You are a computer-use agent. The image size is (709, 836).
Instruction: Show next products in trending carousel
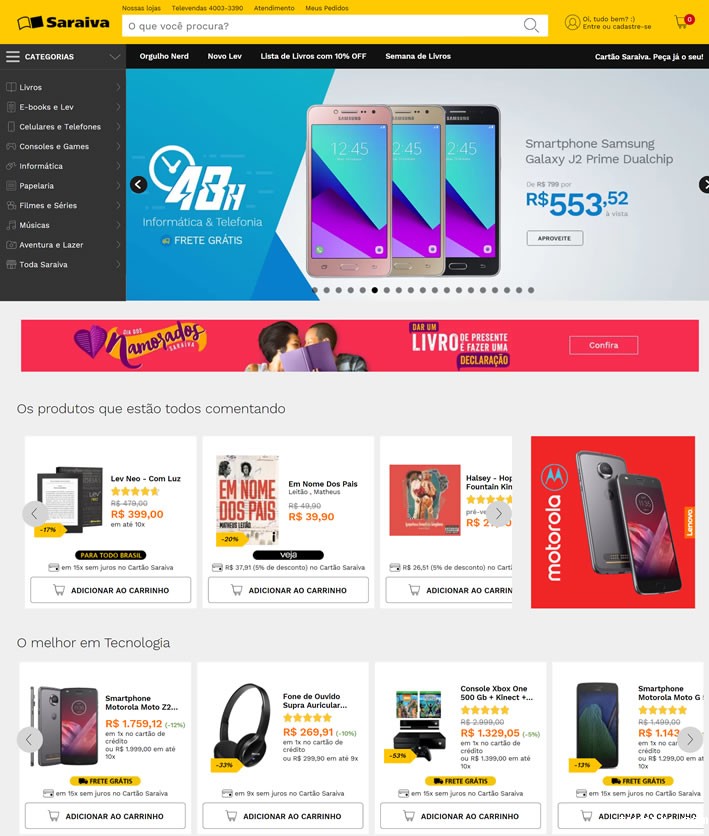pyautogui.click(x=498, y=513)
